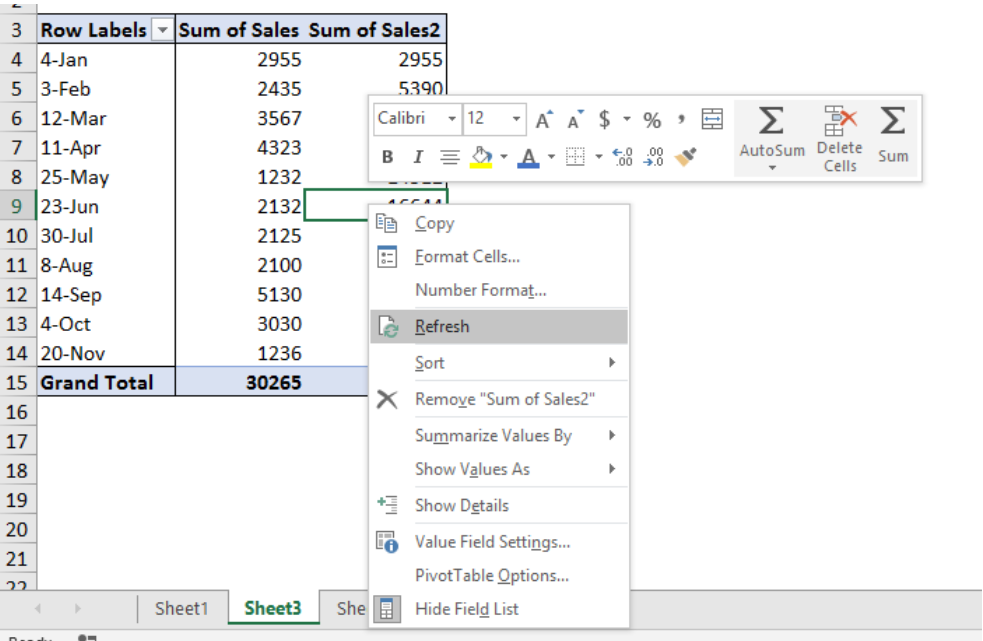Open Value Field Settings dialog

pyautogui.click(x=500, y=542)
